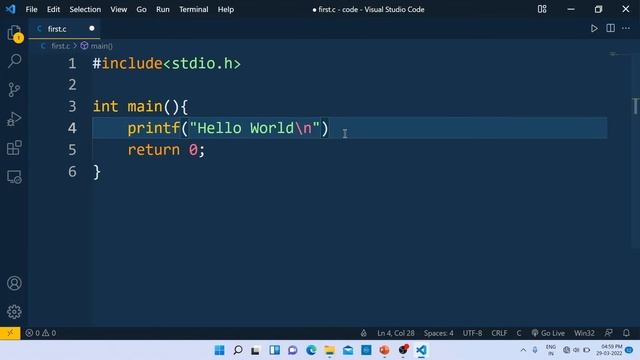Show errors and warnings count in status bar
This screenshot has height=360, width=640.
[41, 333]
